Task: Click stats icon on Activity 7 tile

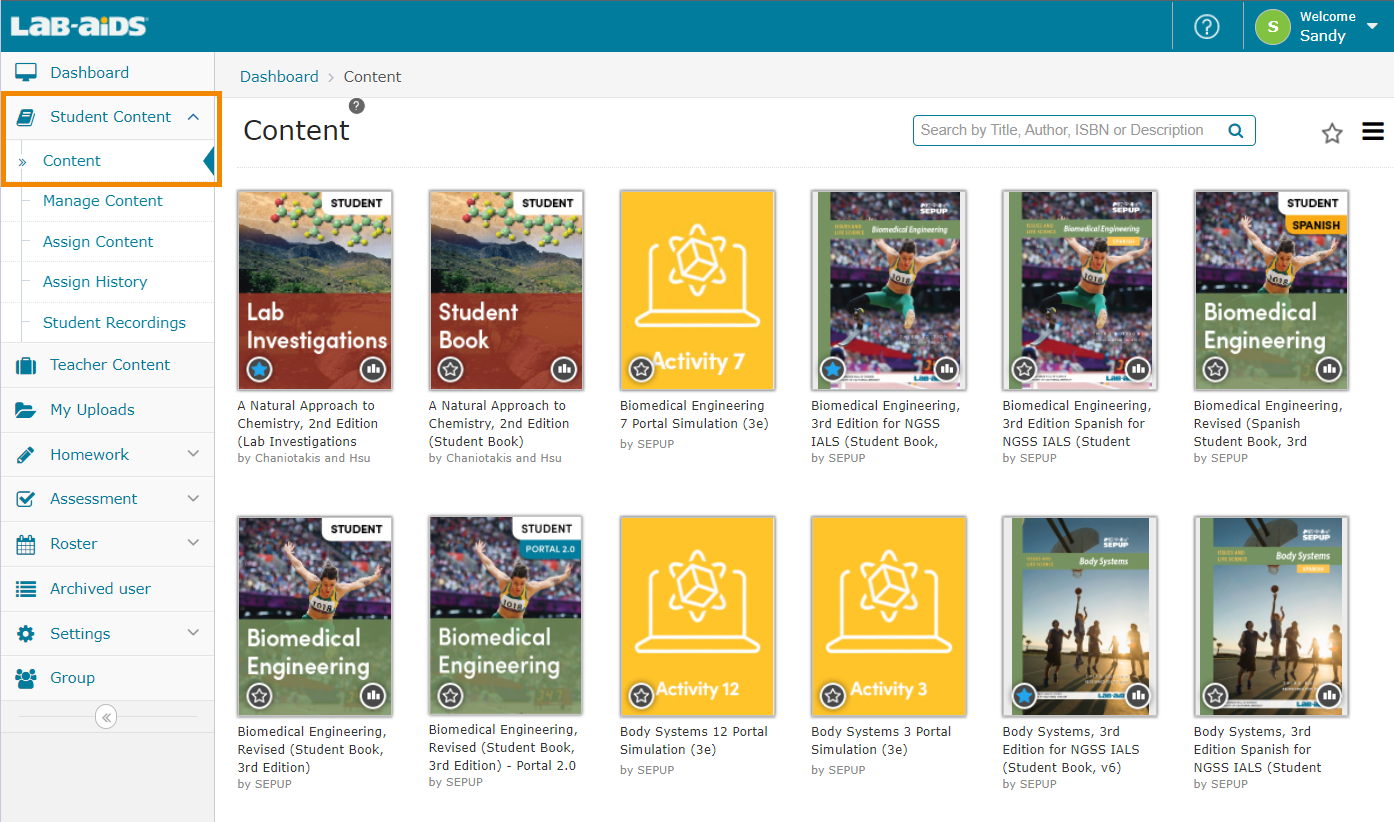Action: (x=756, y=370)
